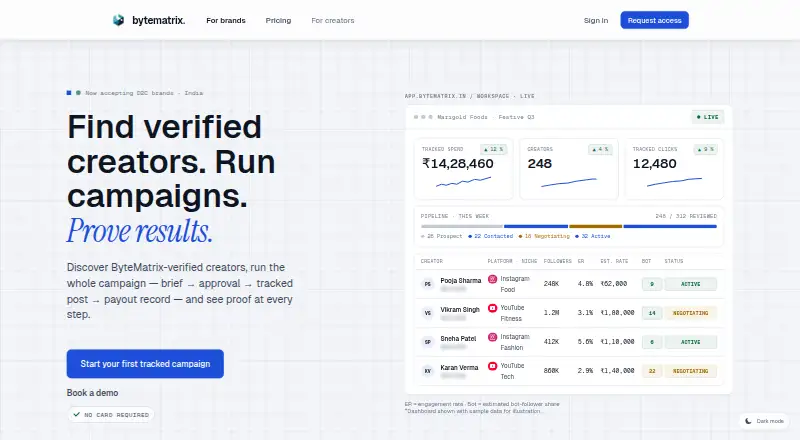This screenshot has width=800, height=440.
Task: Click Pooja Sharma's ACTIVE status badge
Action: pyautogui.click(x=690, y=284)
